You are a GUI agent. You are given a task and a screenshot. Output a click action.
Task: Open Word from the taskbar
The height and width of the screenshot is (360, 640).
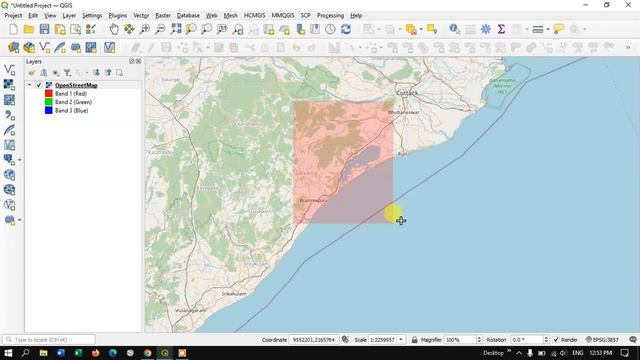point(61,353)
